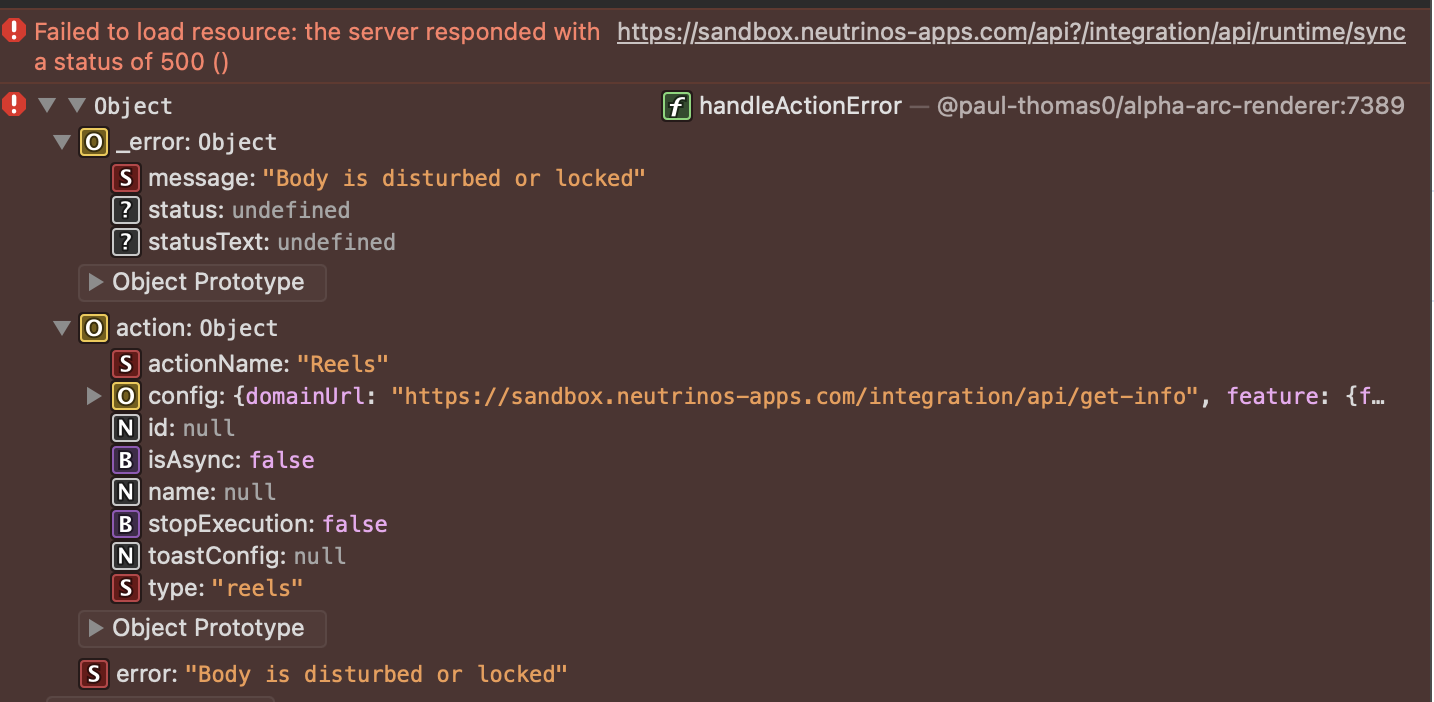The image size is (1434, 702).
Task: Open the sandbox.neutrinos-apps.com runtime/sync link
Action: click(1011, 32)
